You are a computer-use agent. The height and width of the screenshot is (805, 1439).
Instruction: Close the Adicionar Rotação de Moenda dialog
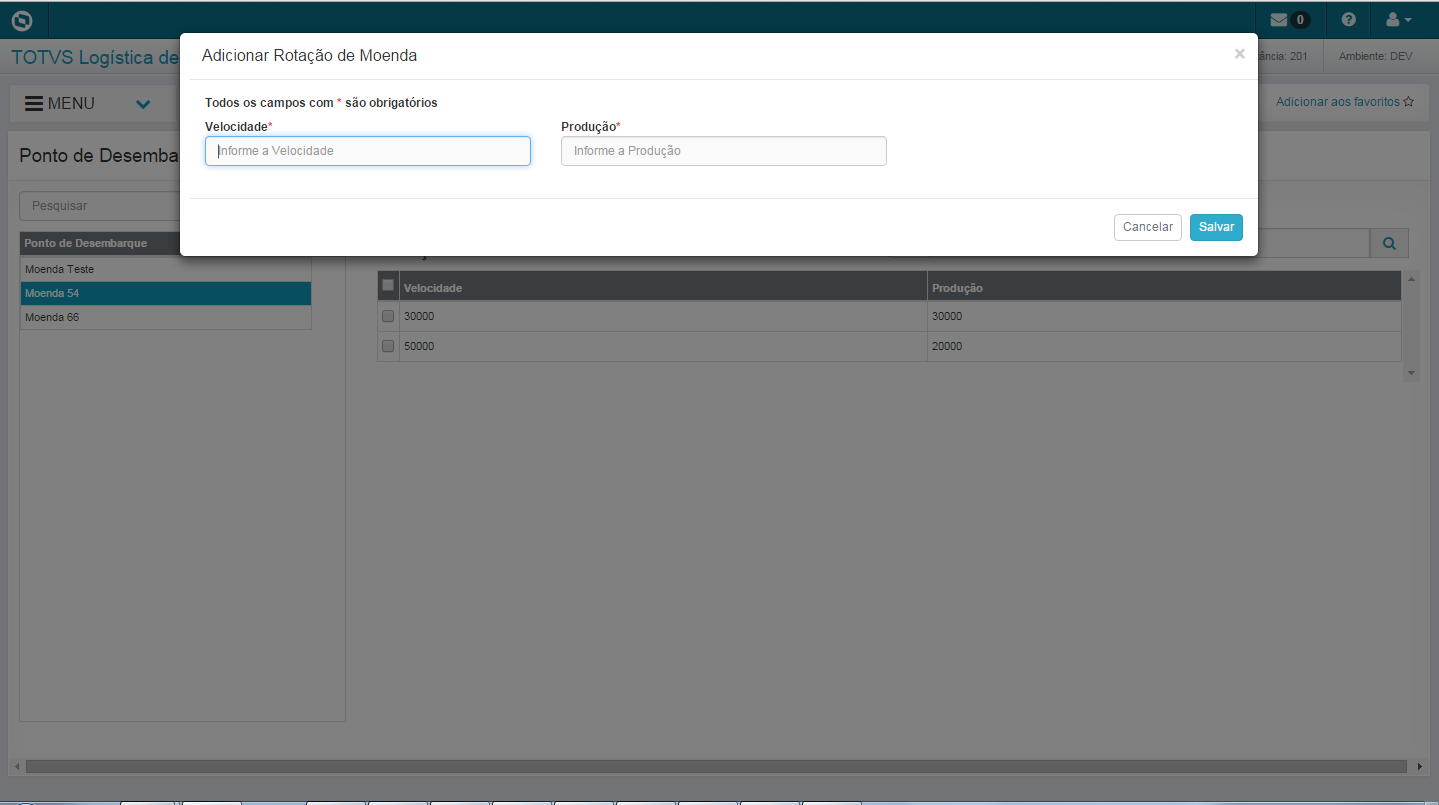1239,54
